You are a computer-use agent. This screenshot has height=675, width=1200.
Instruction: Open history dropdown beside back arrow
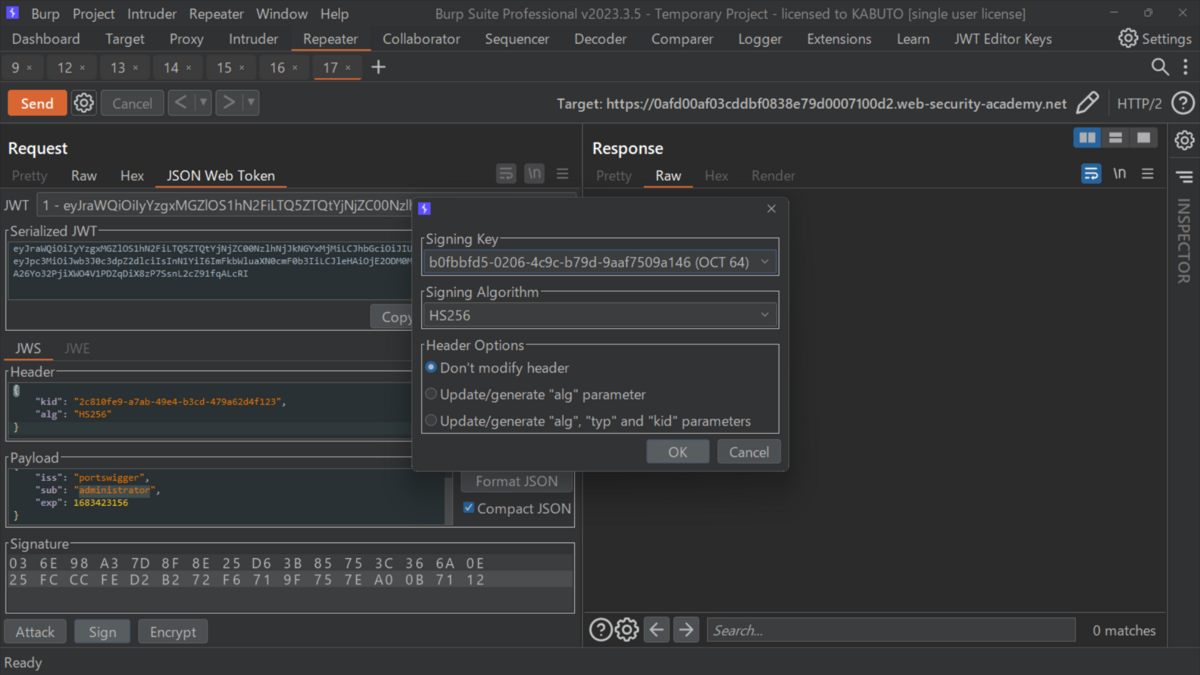(203, 103)
